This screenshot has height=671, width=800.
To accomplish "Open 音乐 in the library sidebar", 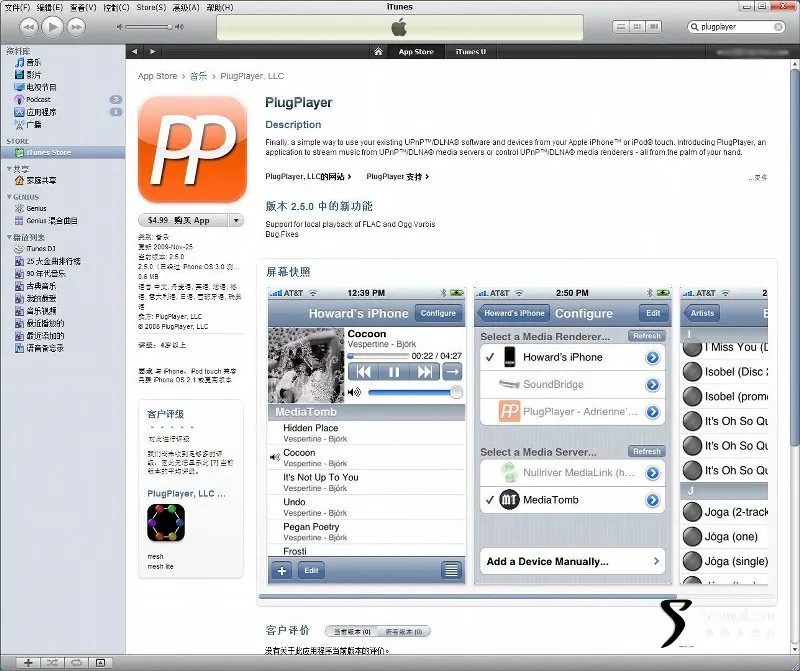I will click(34, 62).
